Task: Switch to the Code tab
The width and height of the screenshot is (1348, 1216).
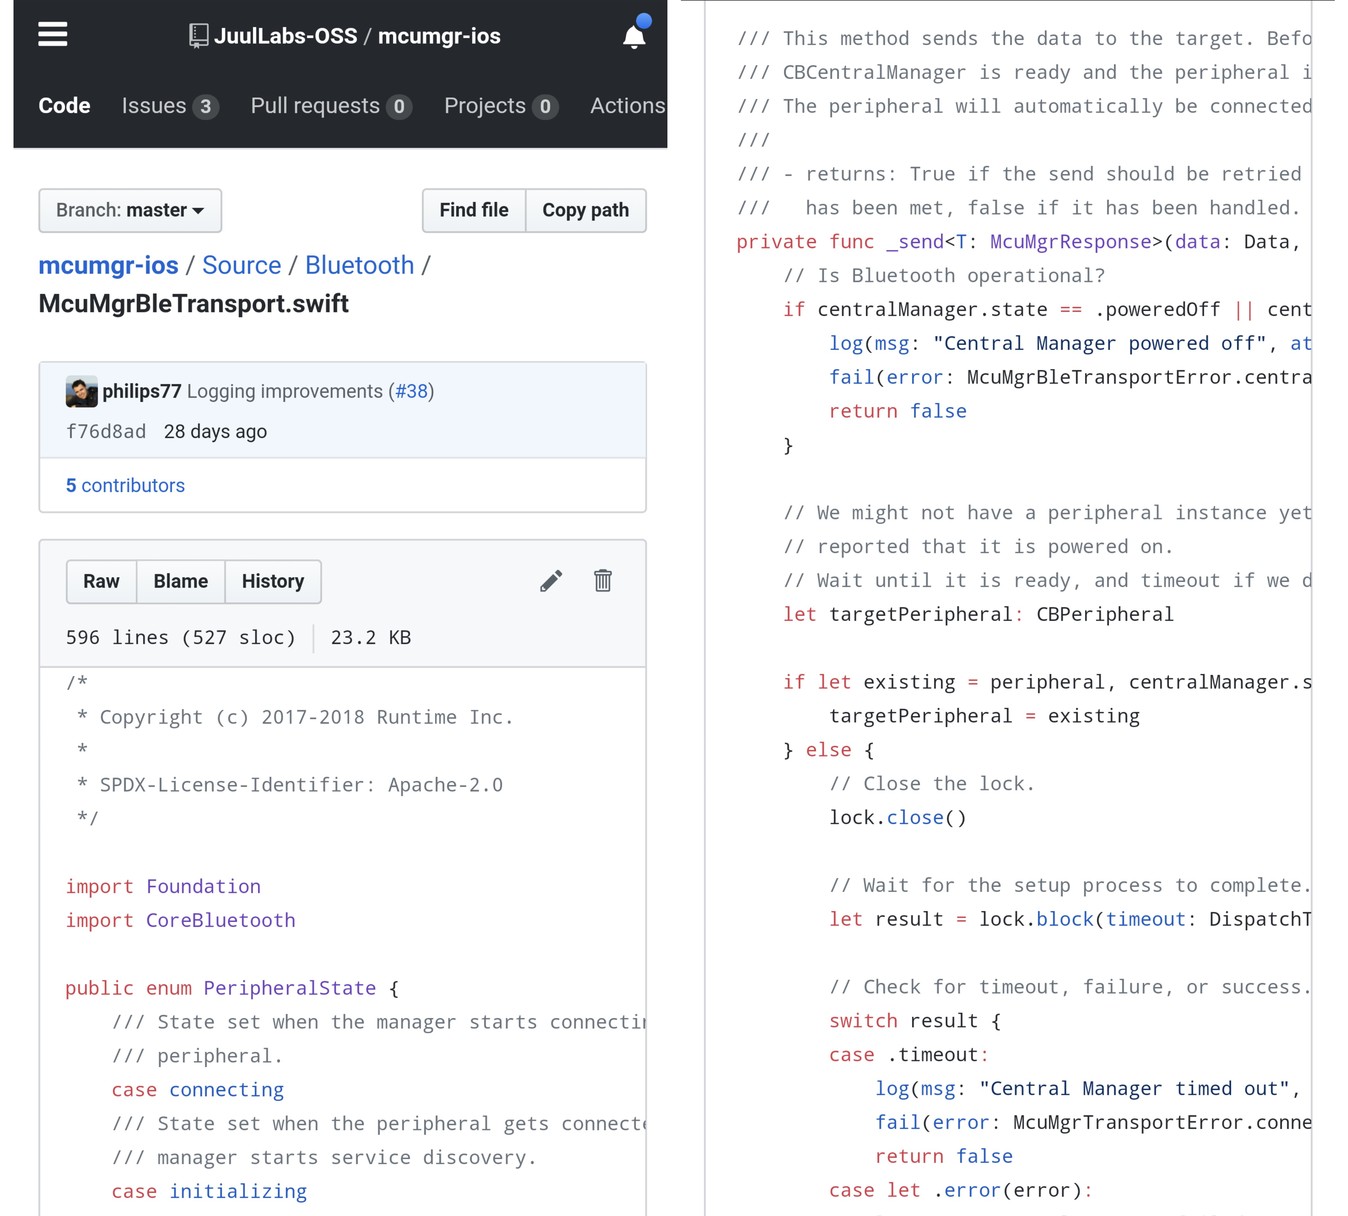Action: click(x=64, y=106)
